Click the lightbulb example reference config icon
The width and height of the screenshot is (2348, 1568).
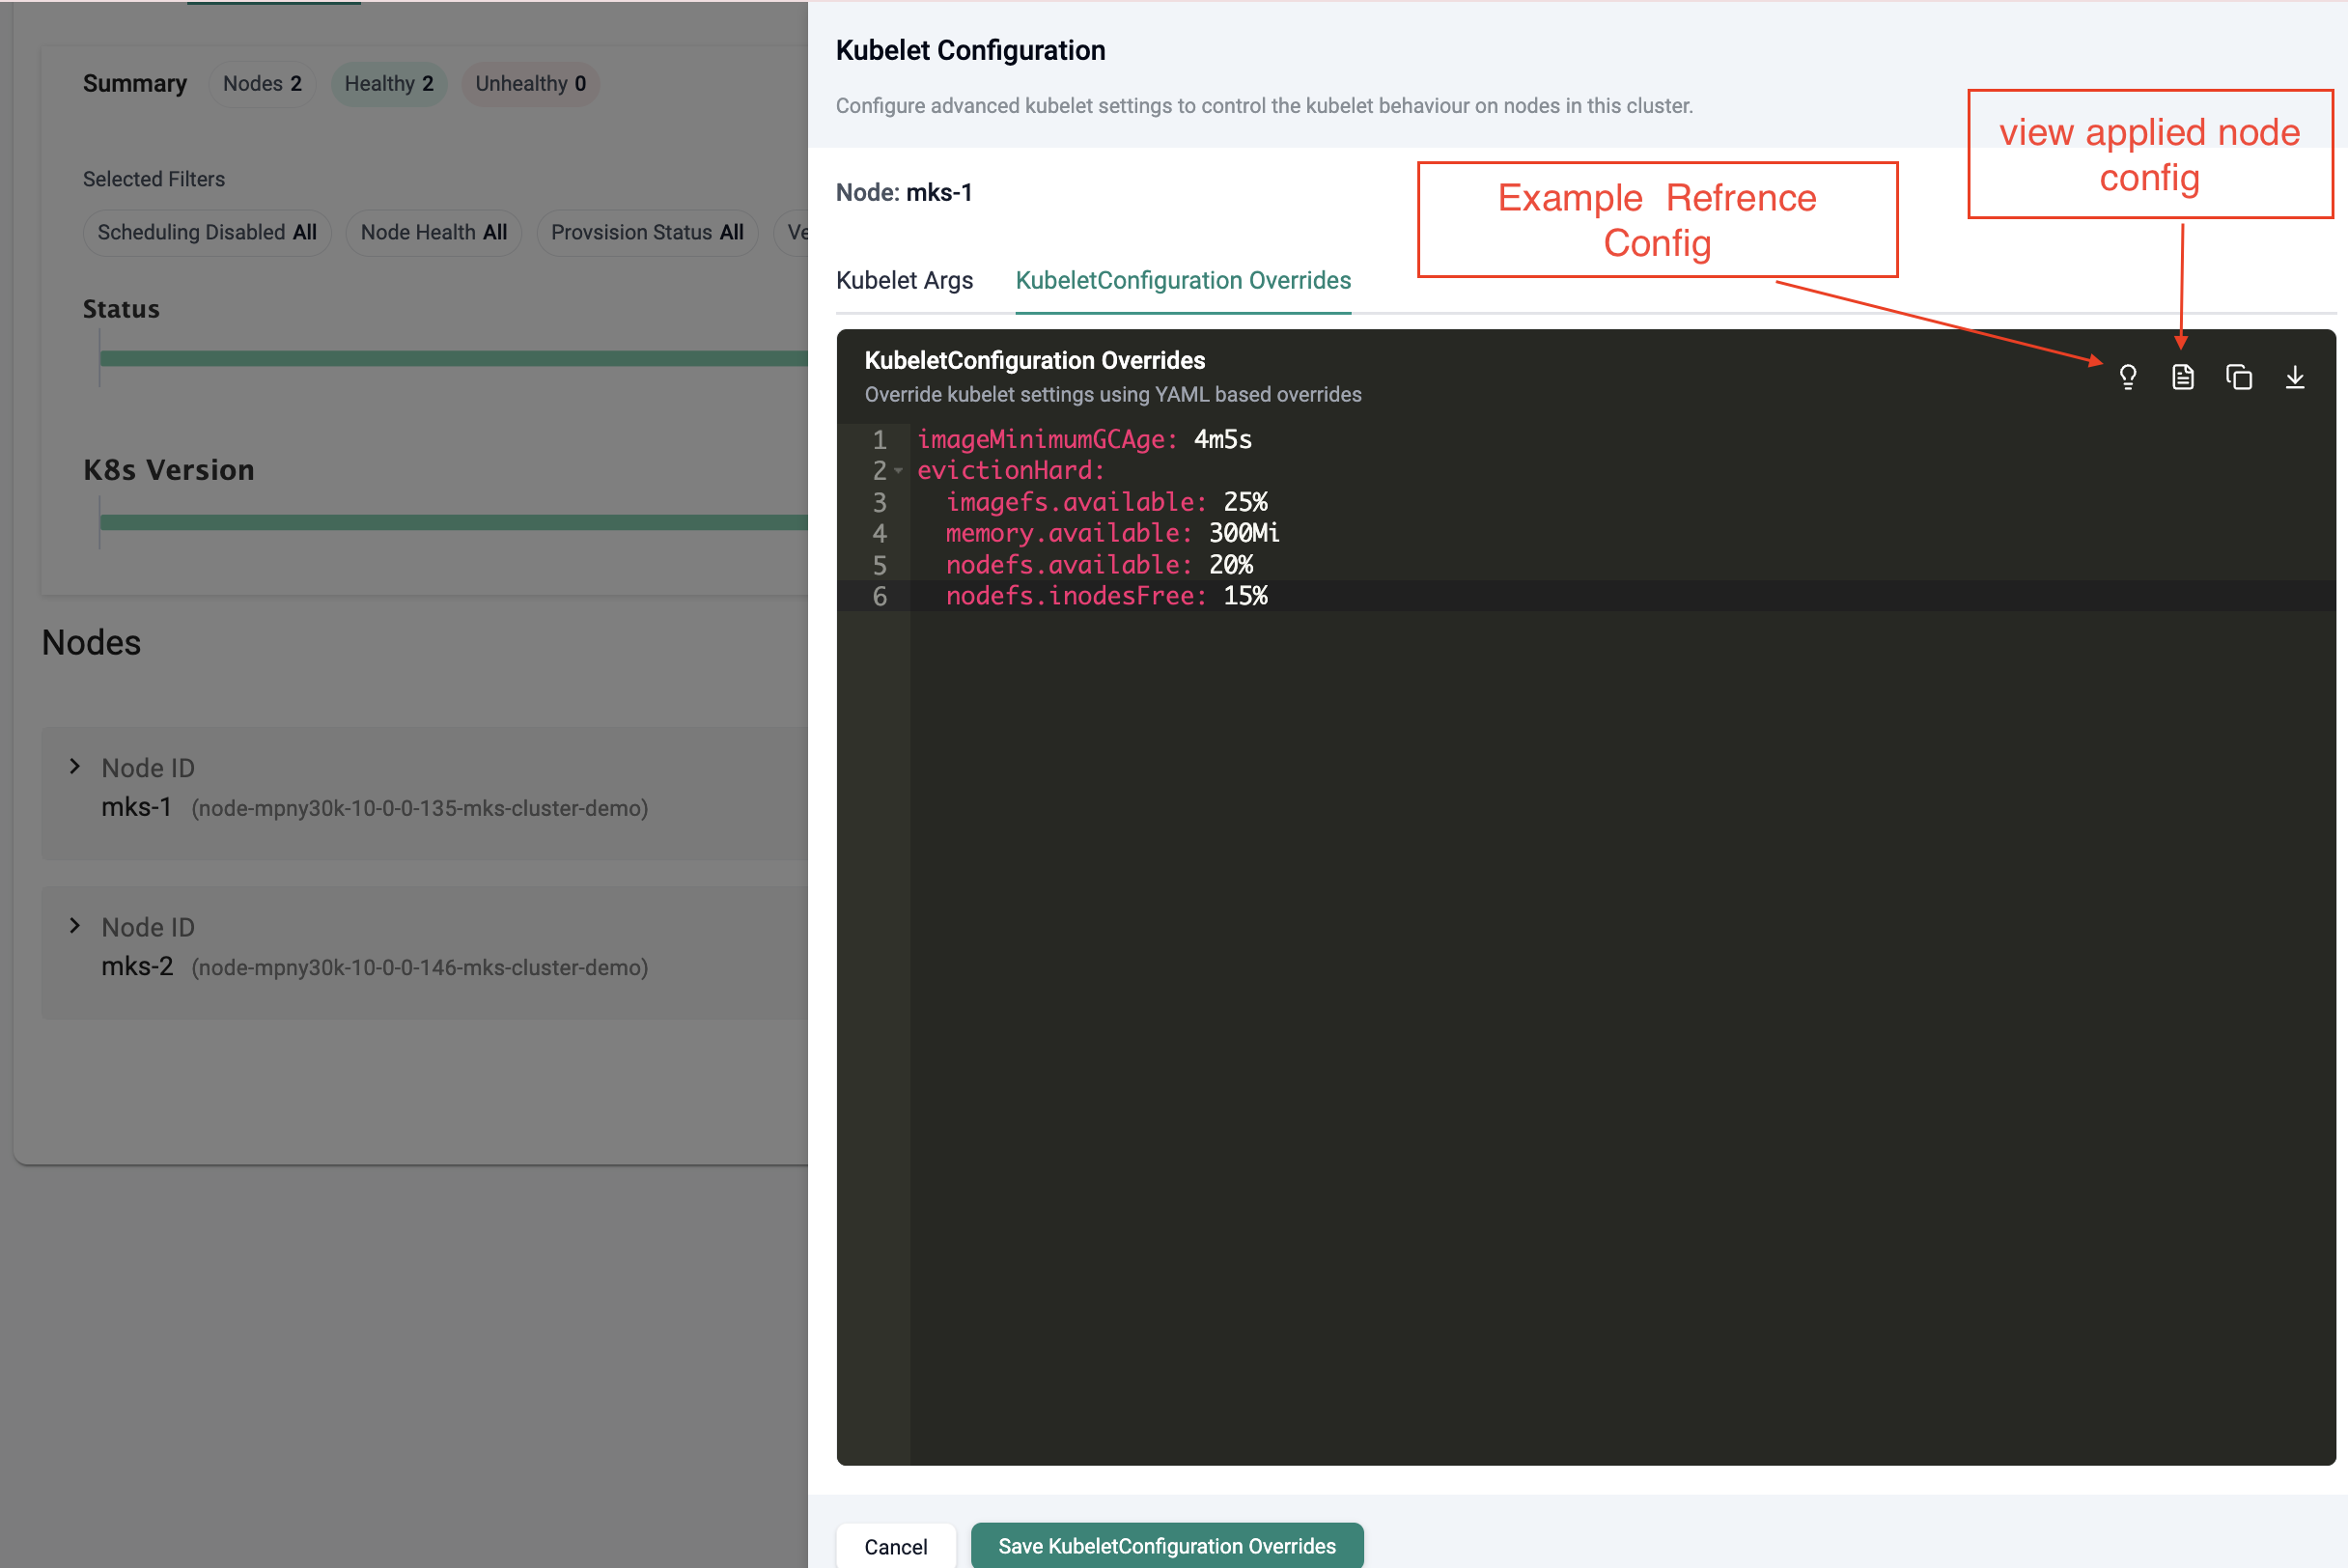[2127, 377]
